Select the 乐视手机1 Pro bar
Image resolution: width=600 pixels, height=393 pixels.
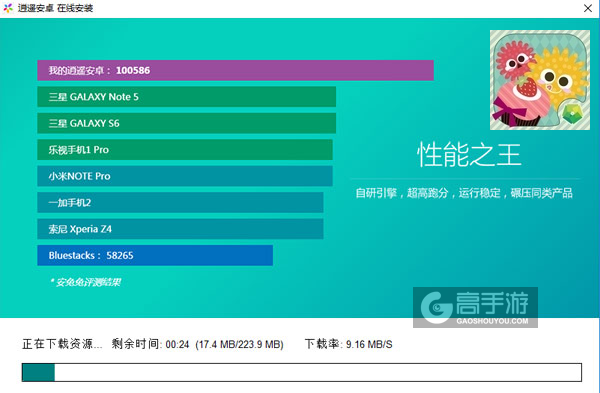(185, 150)
